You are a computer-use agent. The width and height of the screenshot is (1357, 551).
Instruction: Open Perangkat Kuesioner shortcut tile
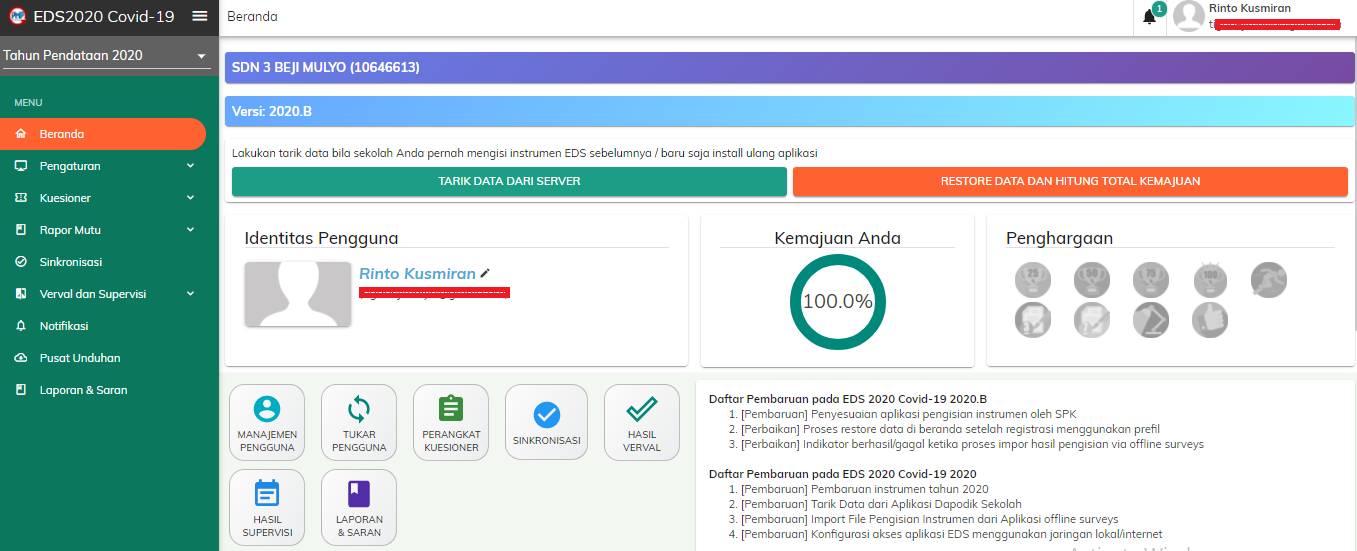[451, 423]
